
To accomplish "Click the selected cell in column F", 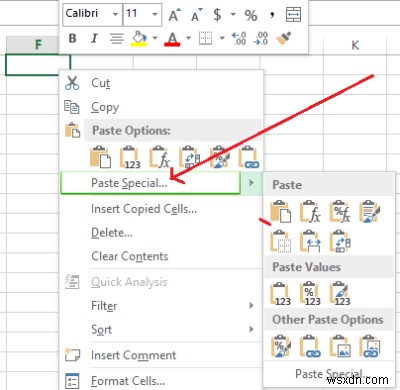I will (38, 65).
